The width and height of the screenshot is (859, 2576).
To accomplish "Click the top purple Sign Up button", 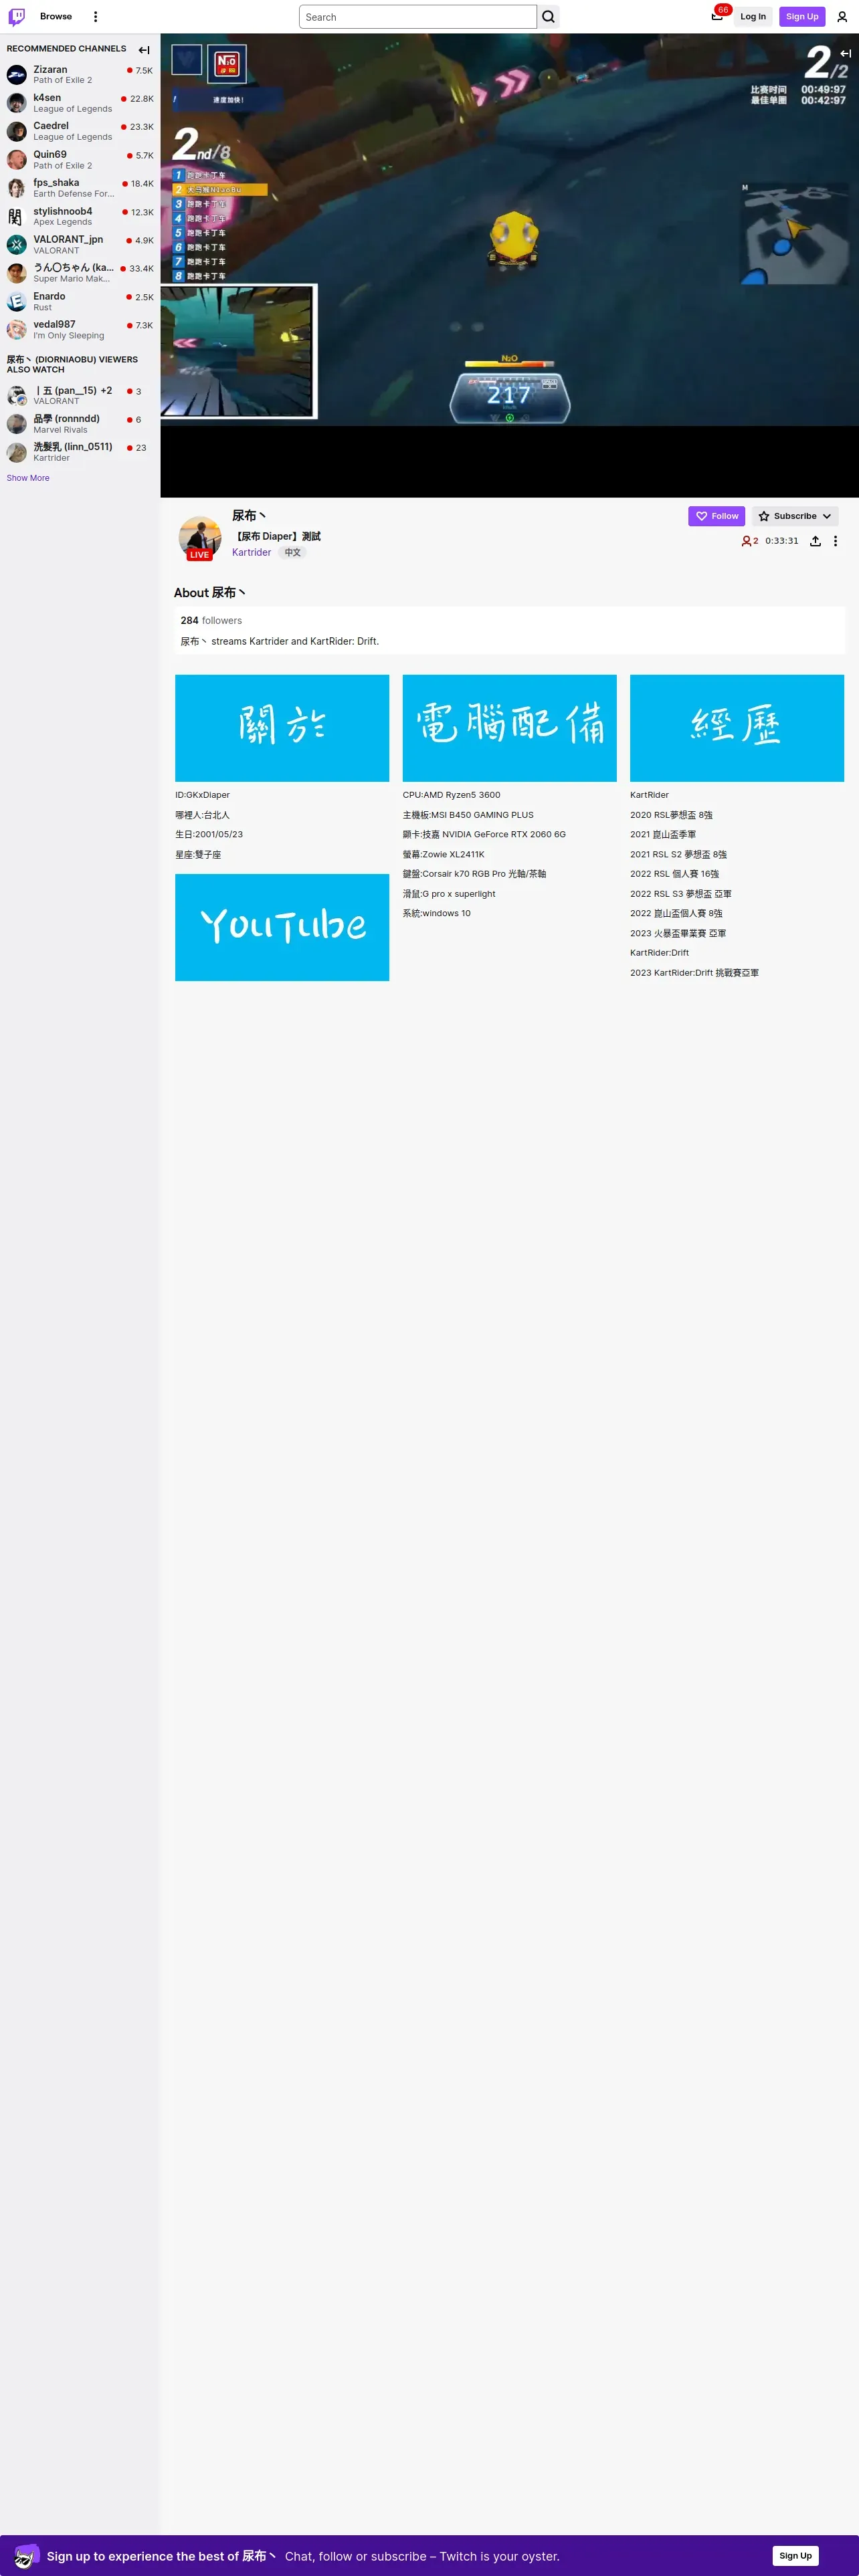I will 802,17.
